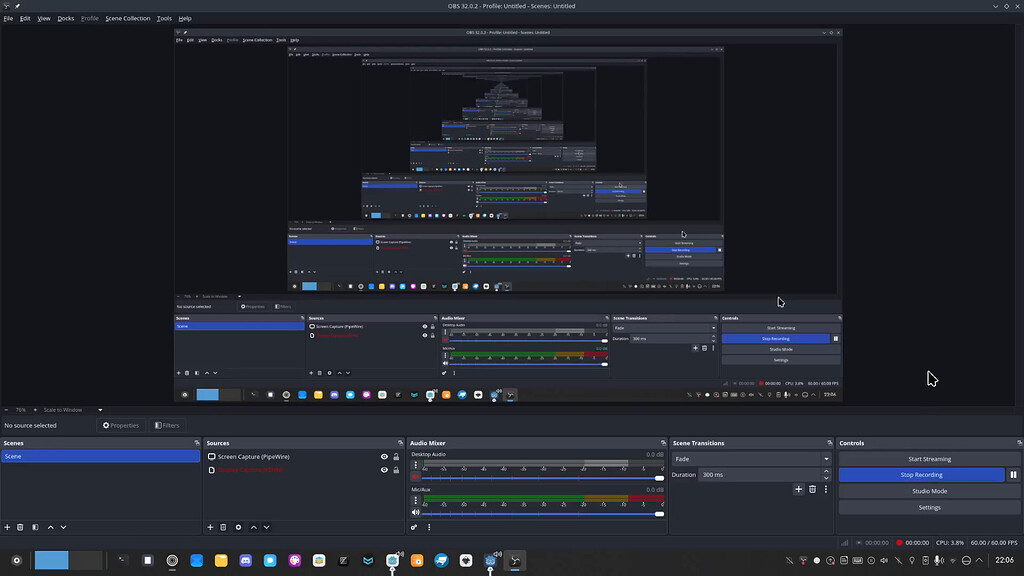Open the Edit menu

click(25, 18)
